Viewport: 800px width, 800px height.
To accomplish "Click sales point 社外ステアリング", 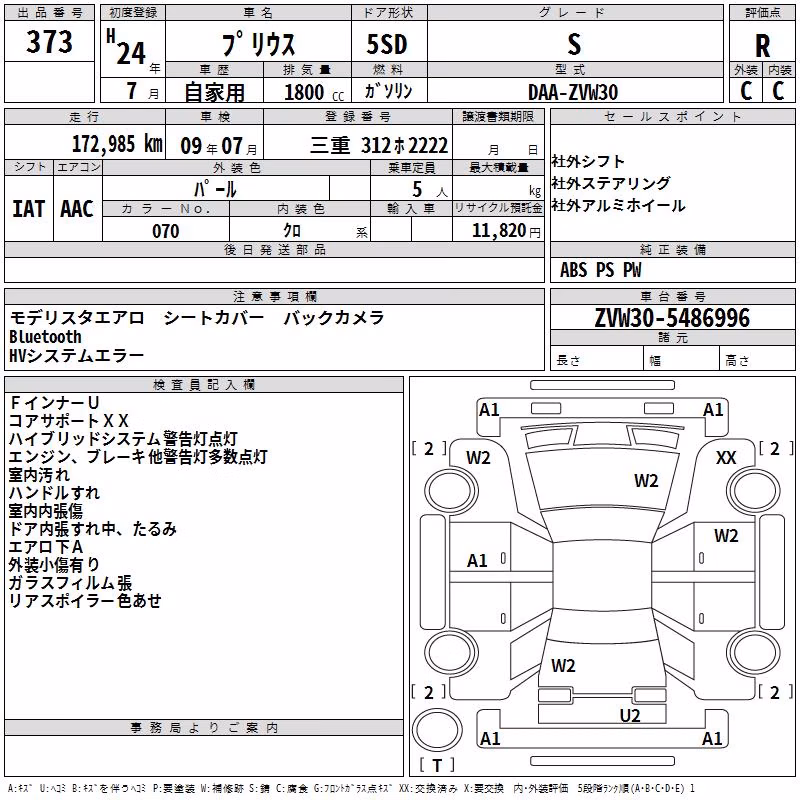I will (x=611, y=183).
